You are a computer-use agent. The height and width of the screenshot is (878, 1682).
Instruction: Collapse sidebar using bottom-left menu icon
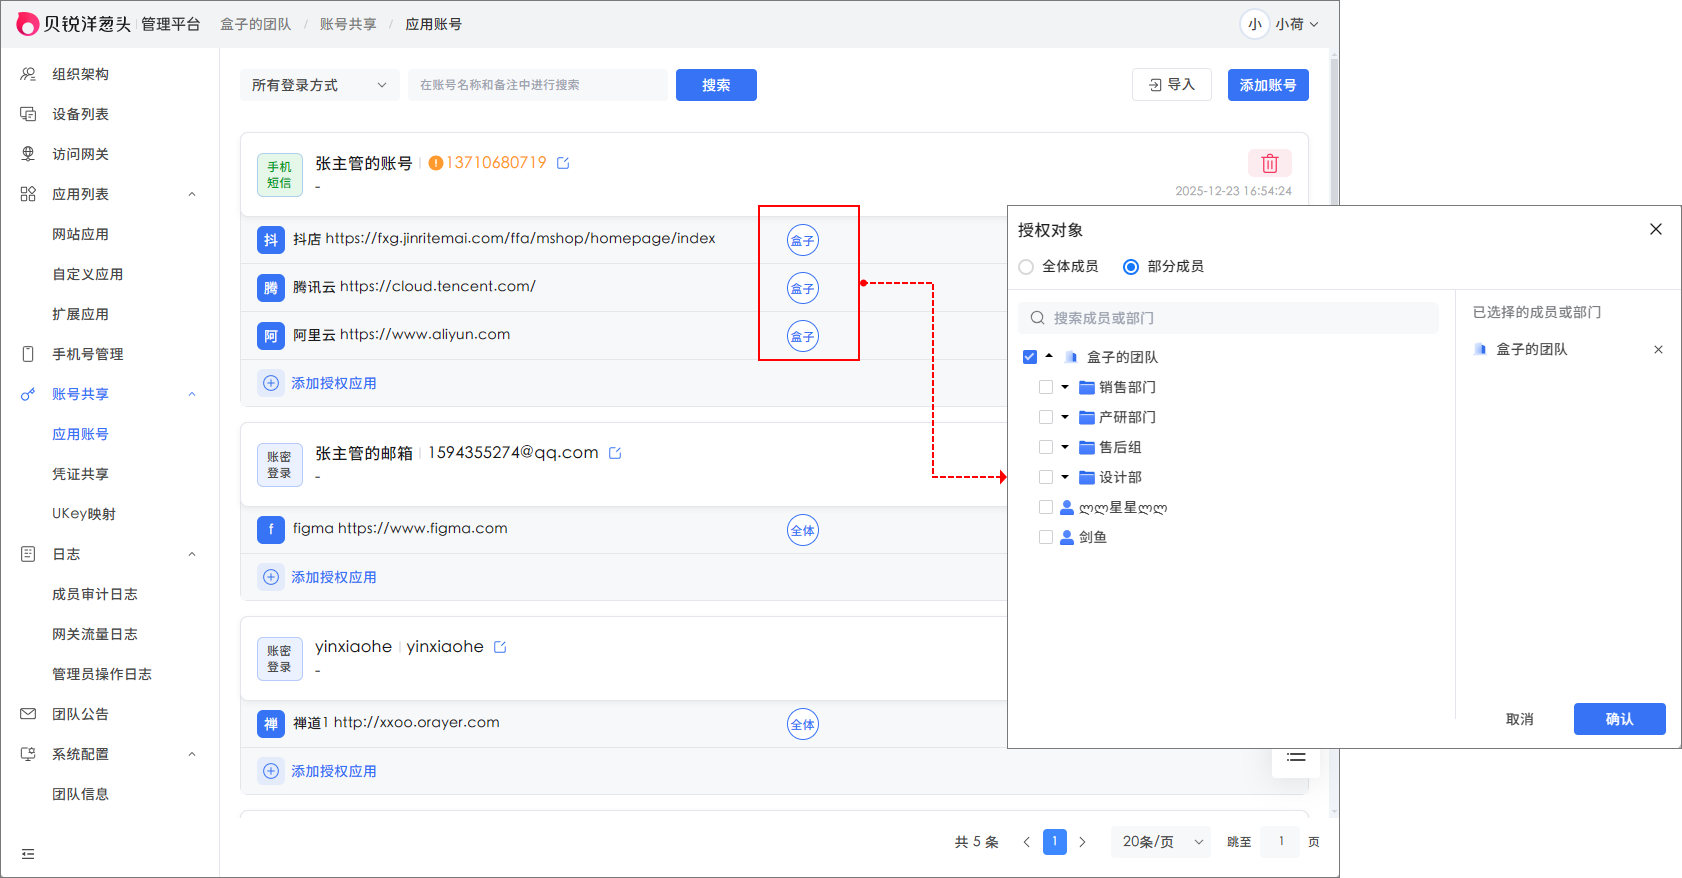tap(28, 854)
